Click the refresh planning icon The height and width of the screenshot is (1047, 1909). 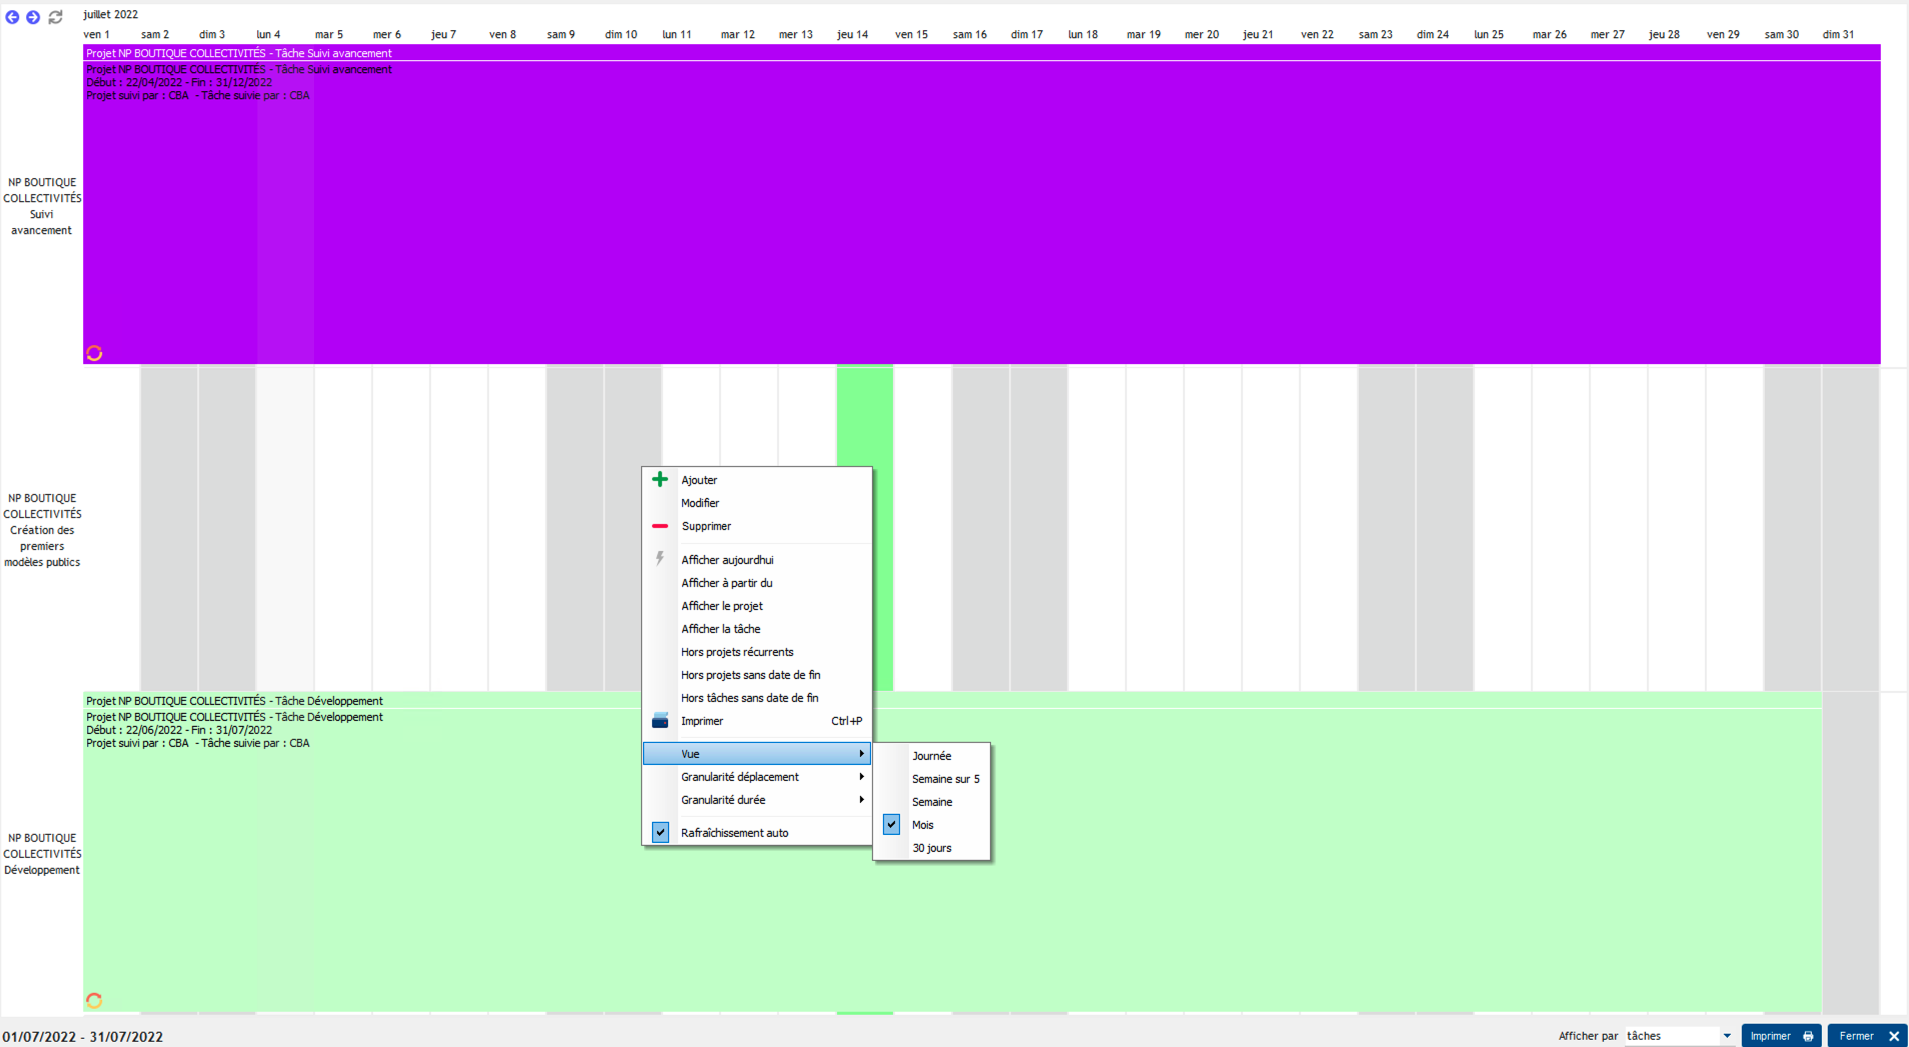(56, 17)
